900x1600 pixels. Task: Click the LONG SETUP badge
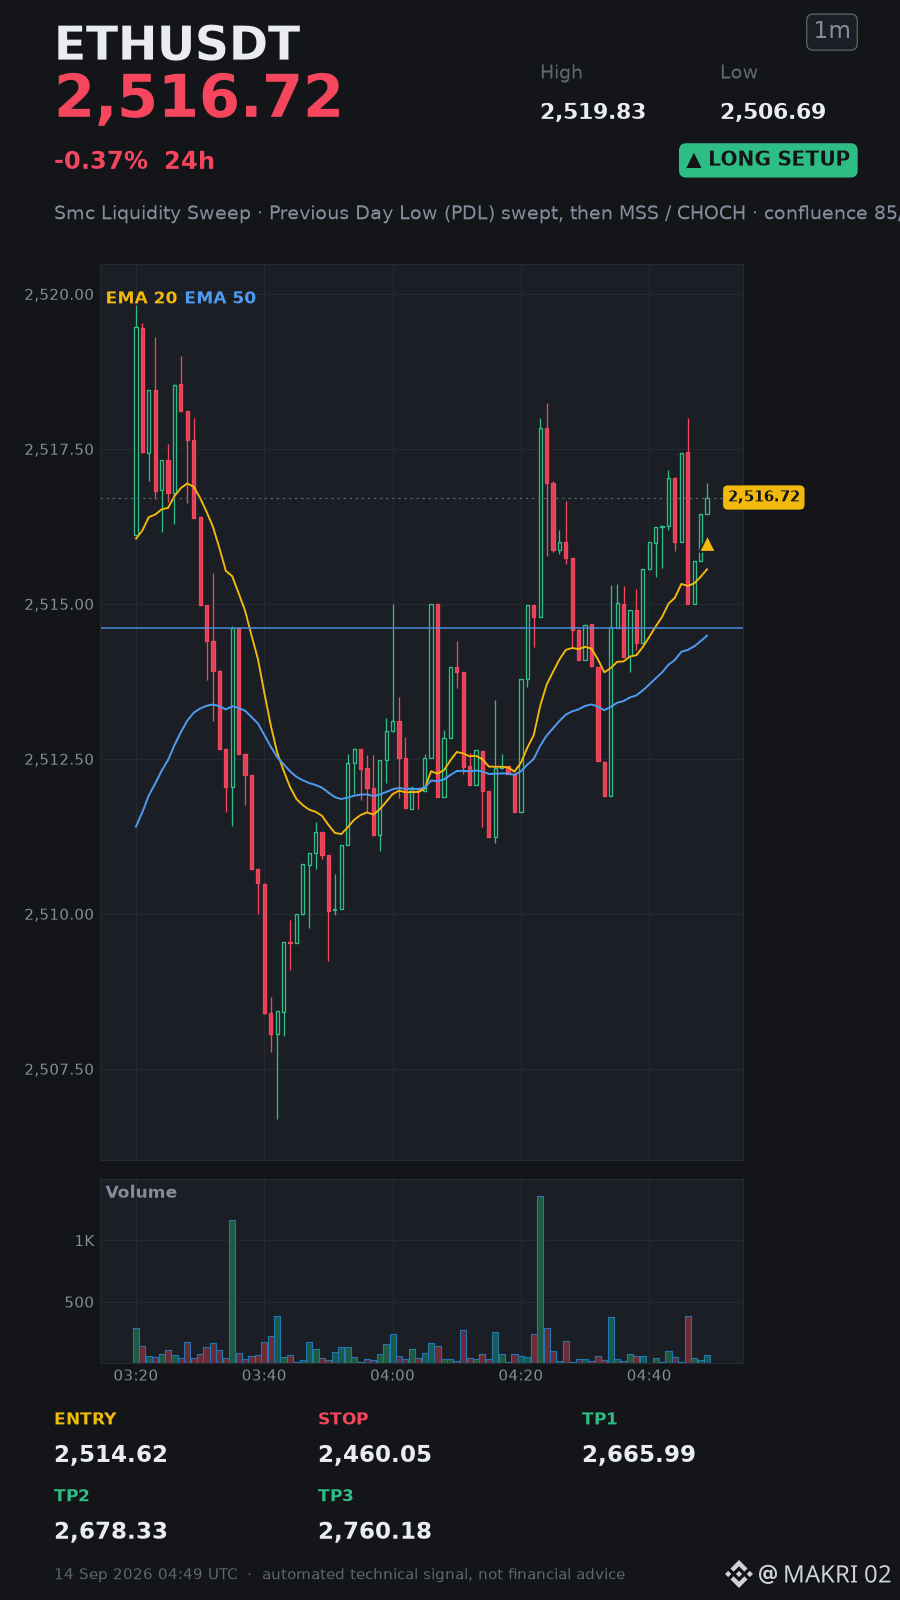tap(768, 160)
